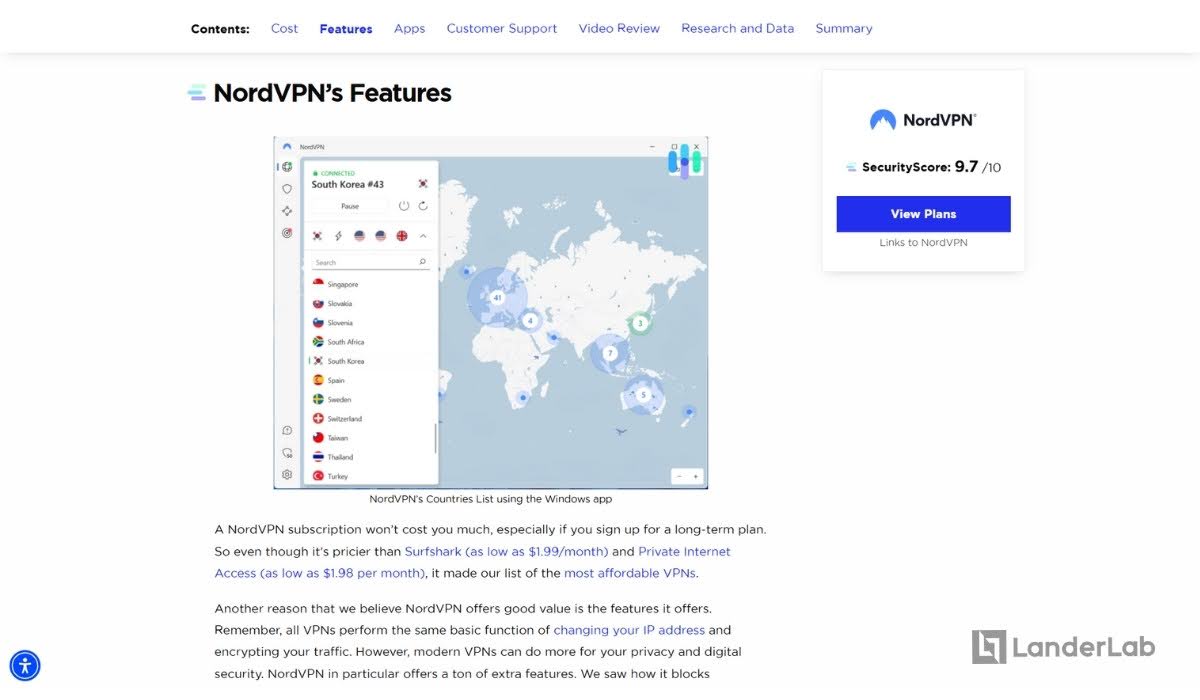Jump to Apps section in Contents
The width and height of the screenshot is (1200, 700).
pos(409,28)
